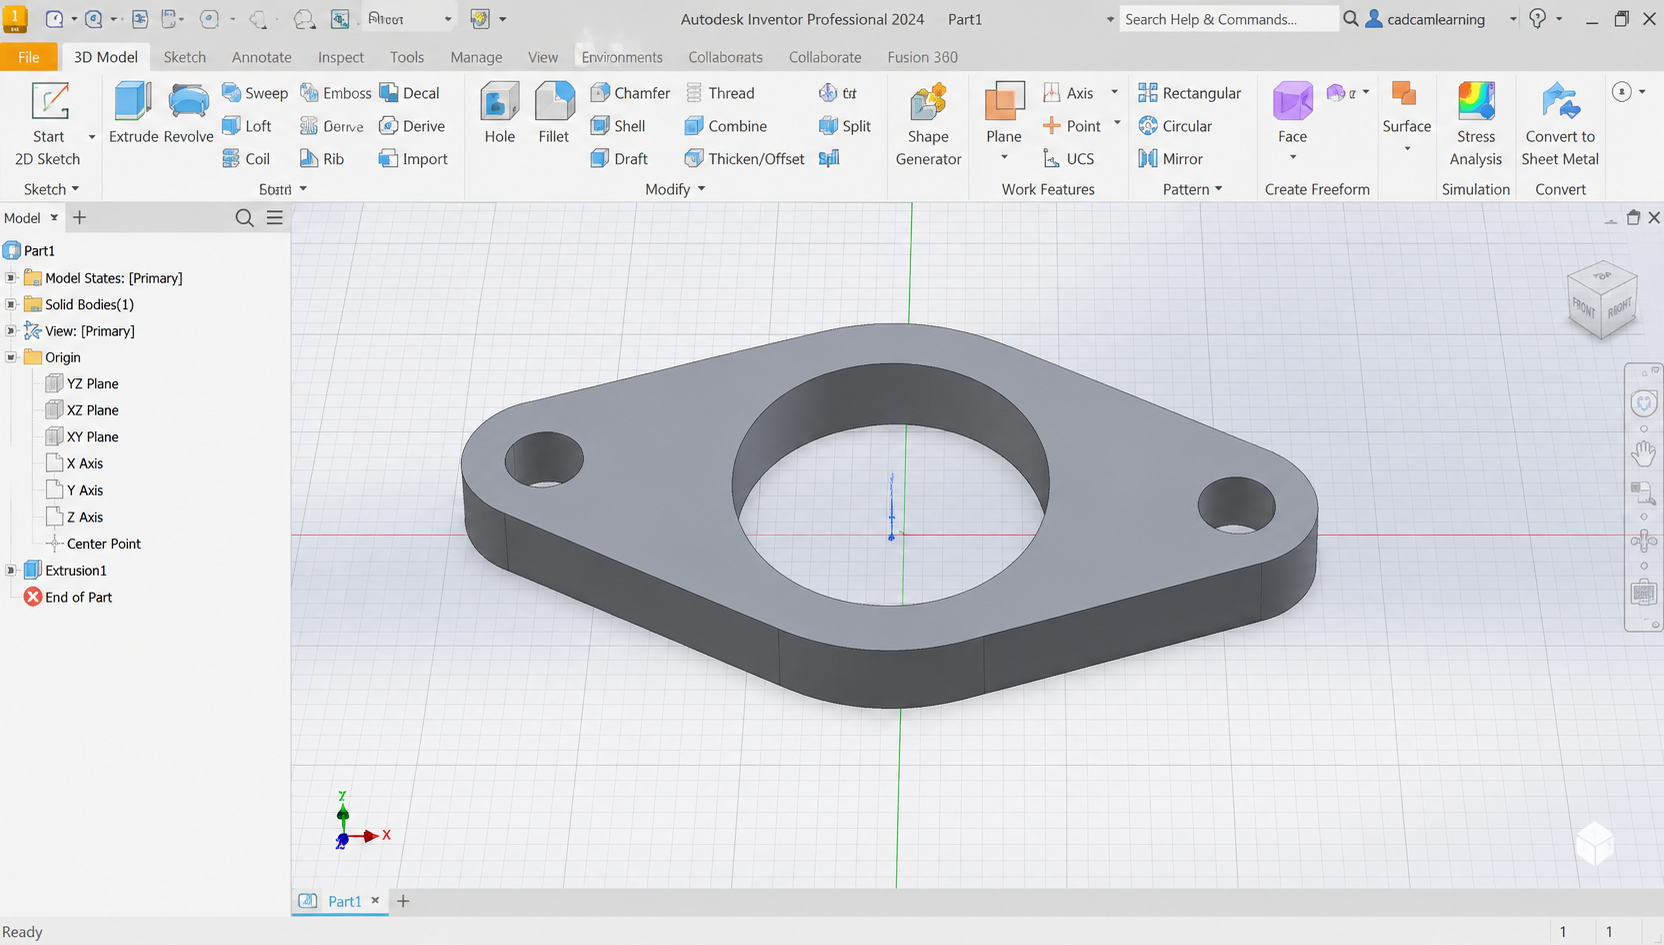Click the Rib tool
This screenshot has height=945, width=1664.
pos(322,159)
